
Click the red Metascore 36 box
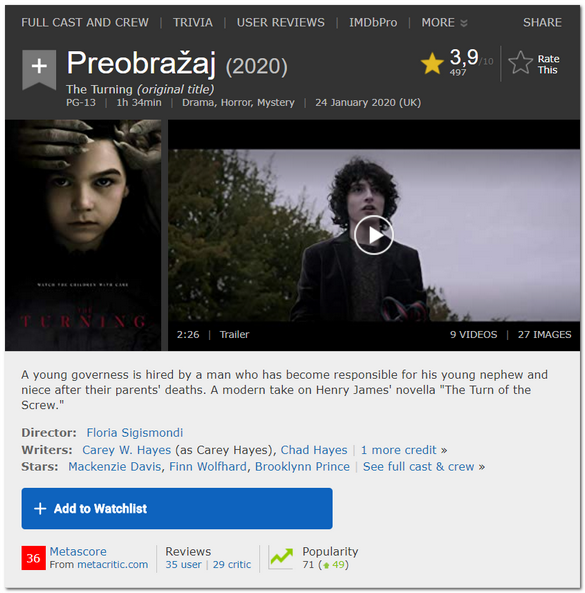click(x=33, y=558)
